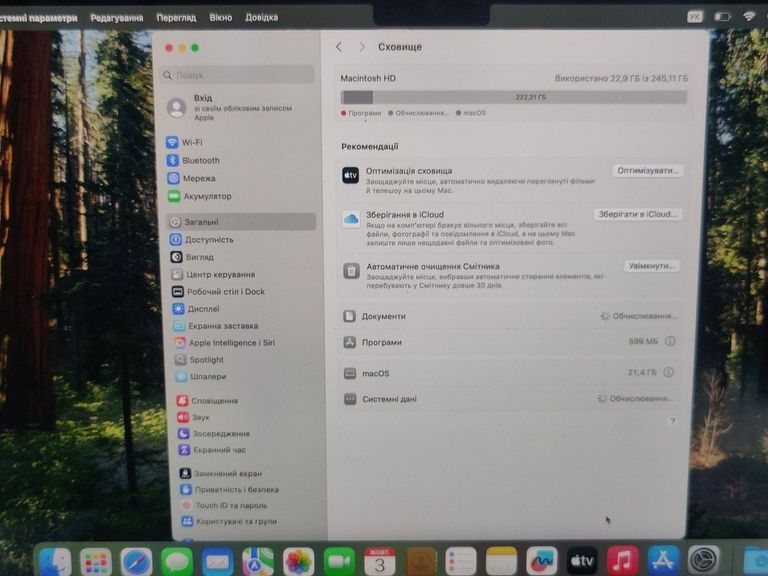
Task: Open Maps from the Dock
Action: [258, 562]
